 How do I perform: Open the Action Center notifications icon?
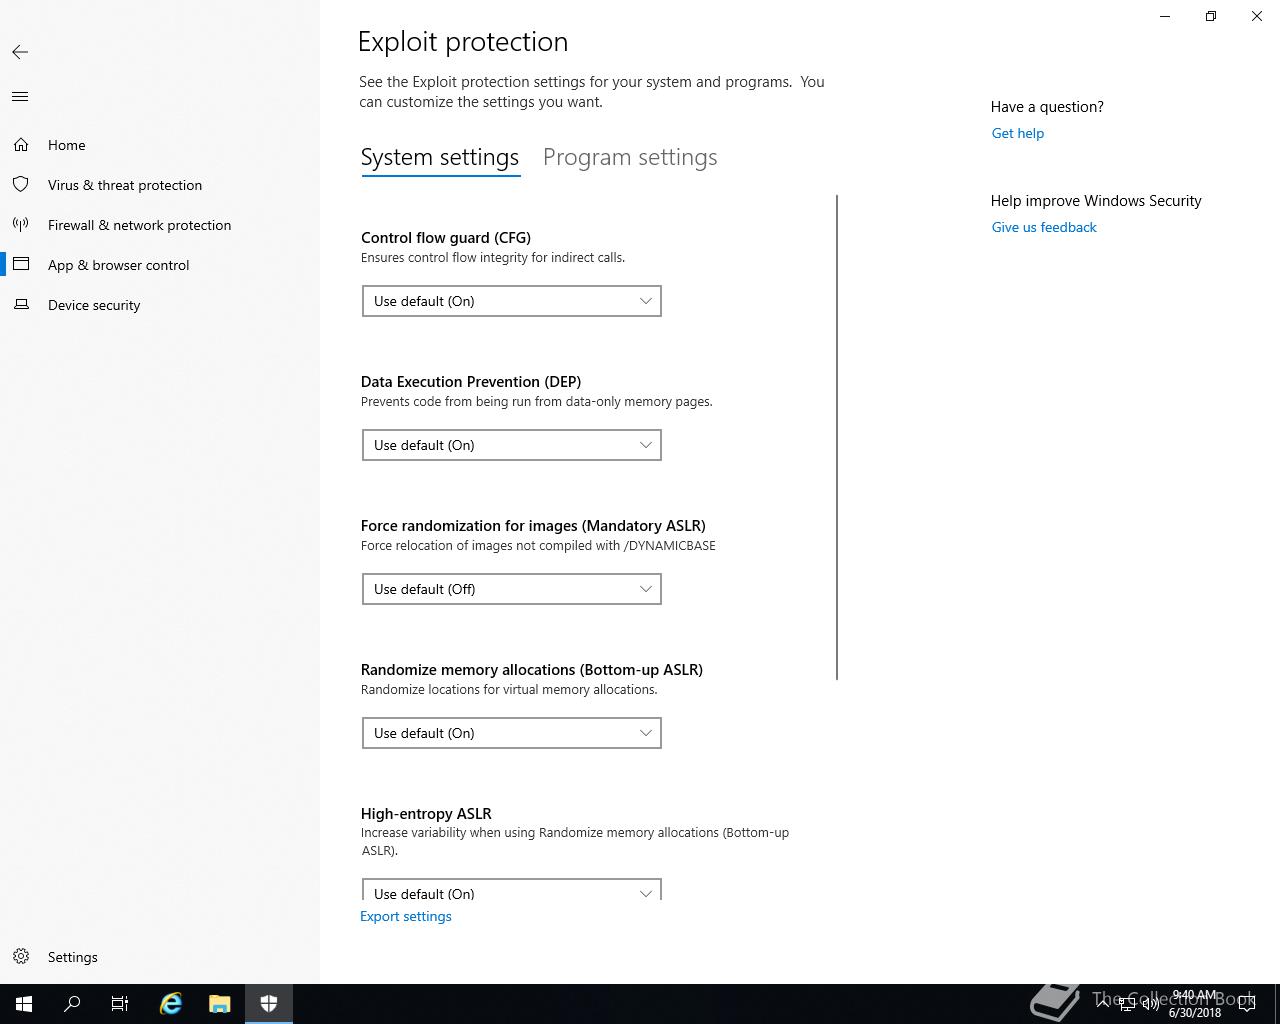[x=1246, y=1004]
